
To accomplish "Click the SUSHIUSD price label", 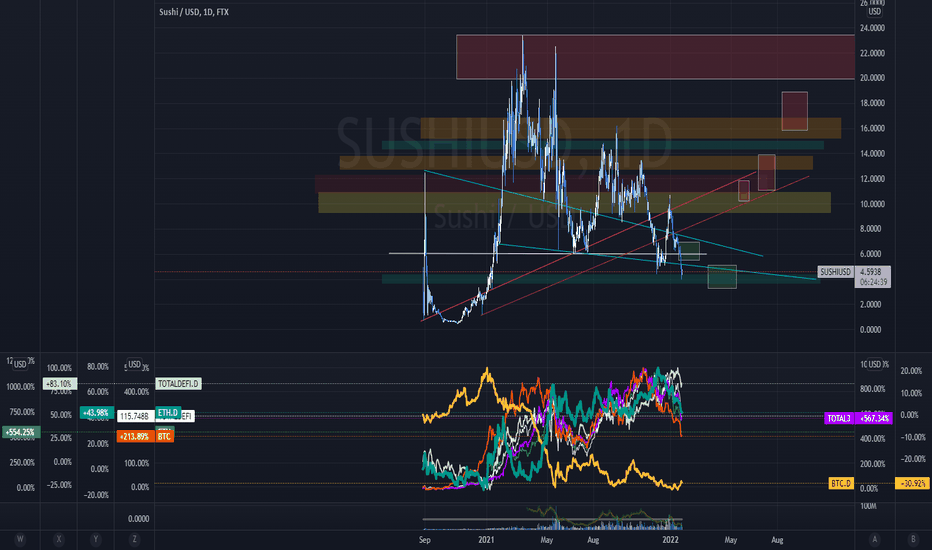I will pos(835,272).
